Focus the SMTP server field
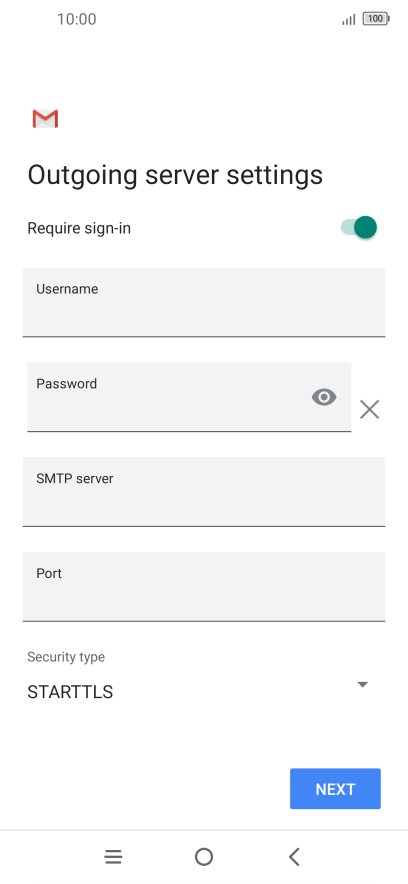The image size is (408, 884). [204, 492]
